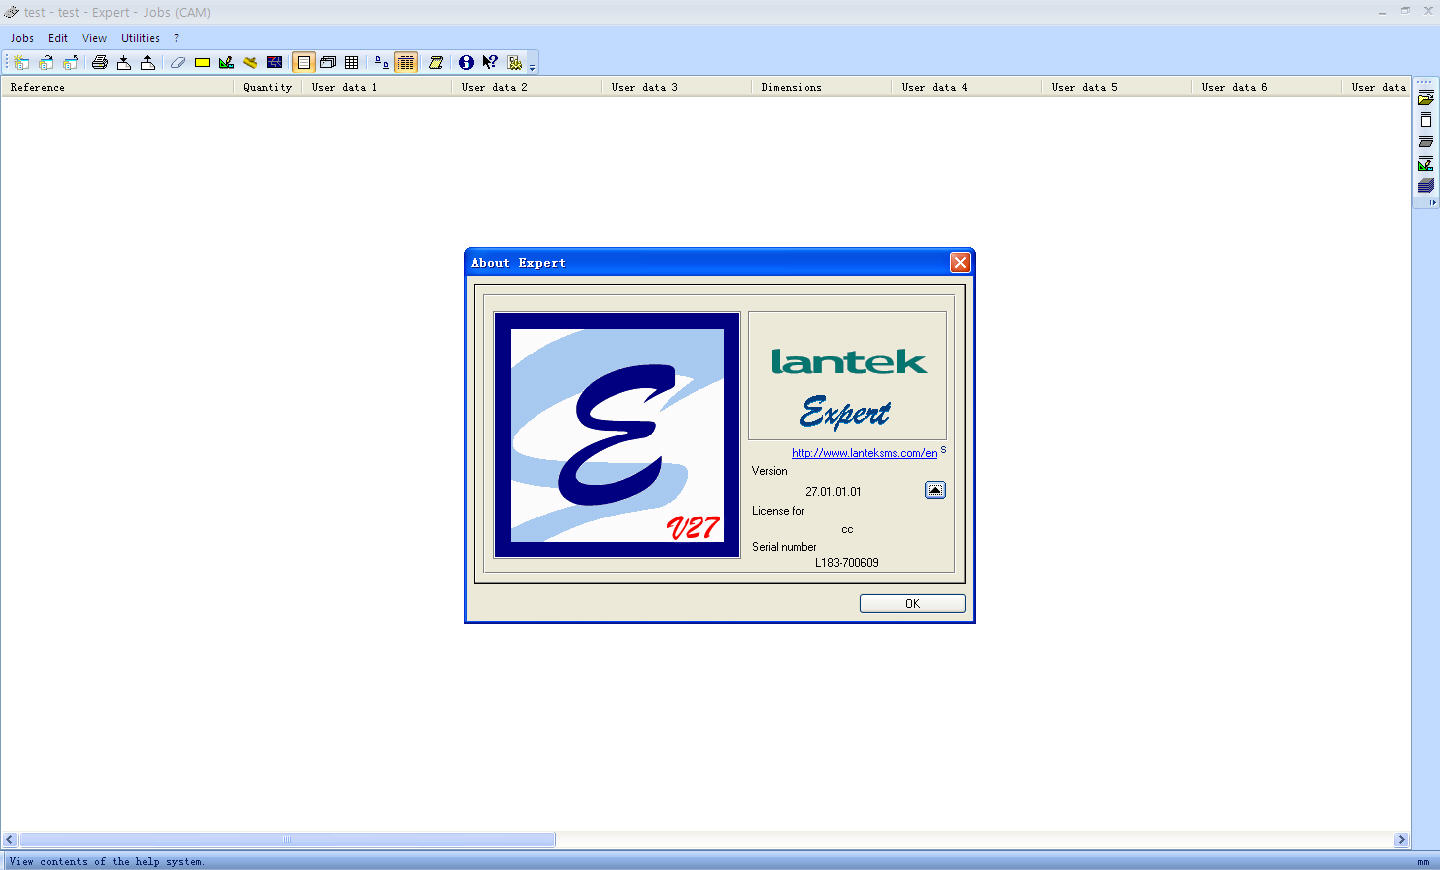Open the Jobs menu
1440x870 pixels.
tap(22, 38)
